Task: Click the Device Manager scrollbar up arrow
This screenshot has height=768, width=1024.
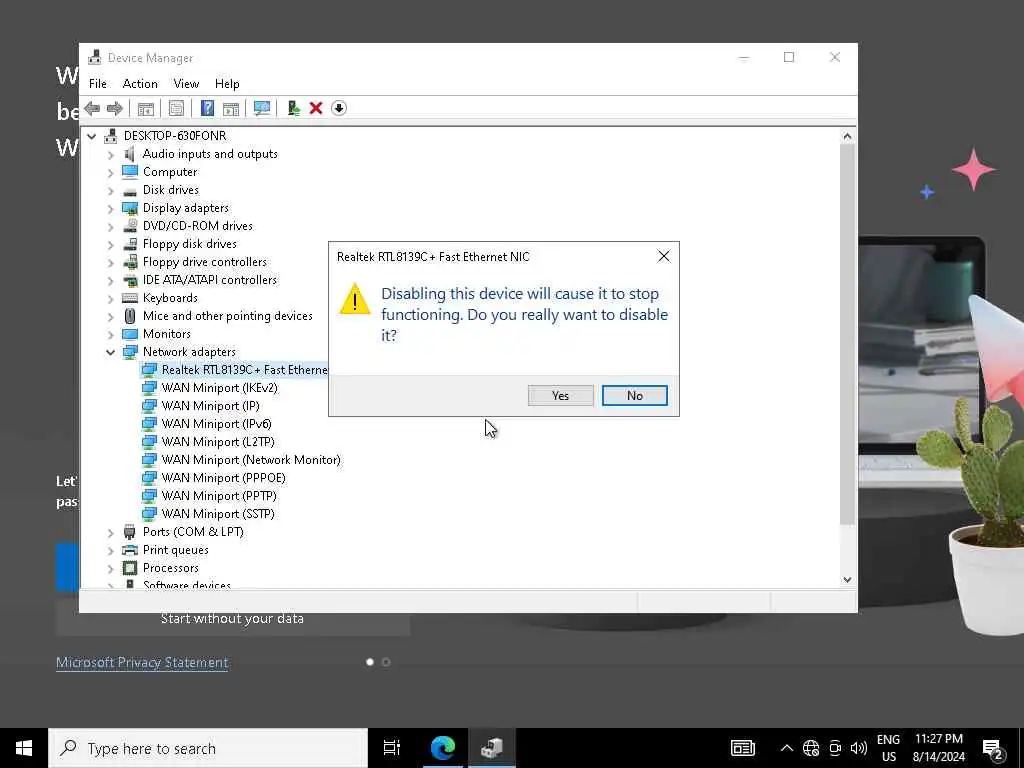Action: pos(847,136)
